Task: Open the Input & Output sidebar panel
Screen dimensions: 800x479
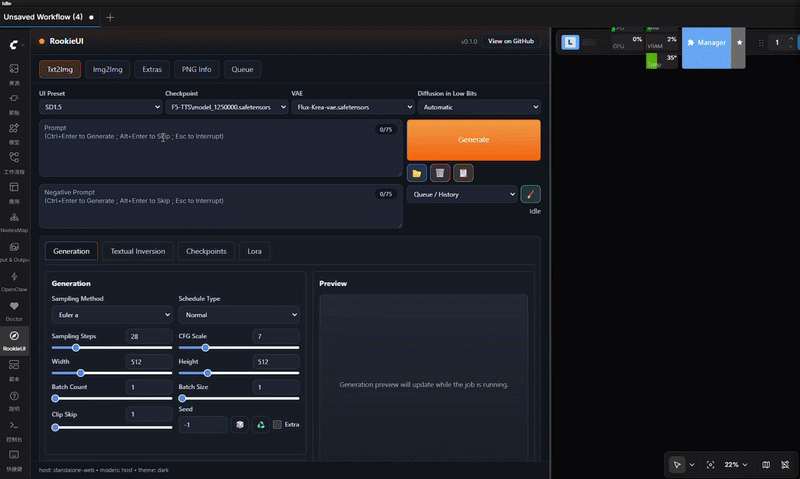Action: coord(14,251)
